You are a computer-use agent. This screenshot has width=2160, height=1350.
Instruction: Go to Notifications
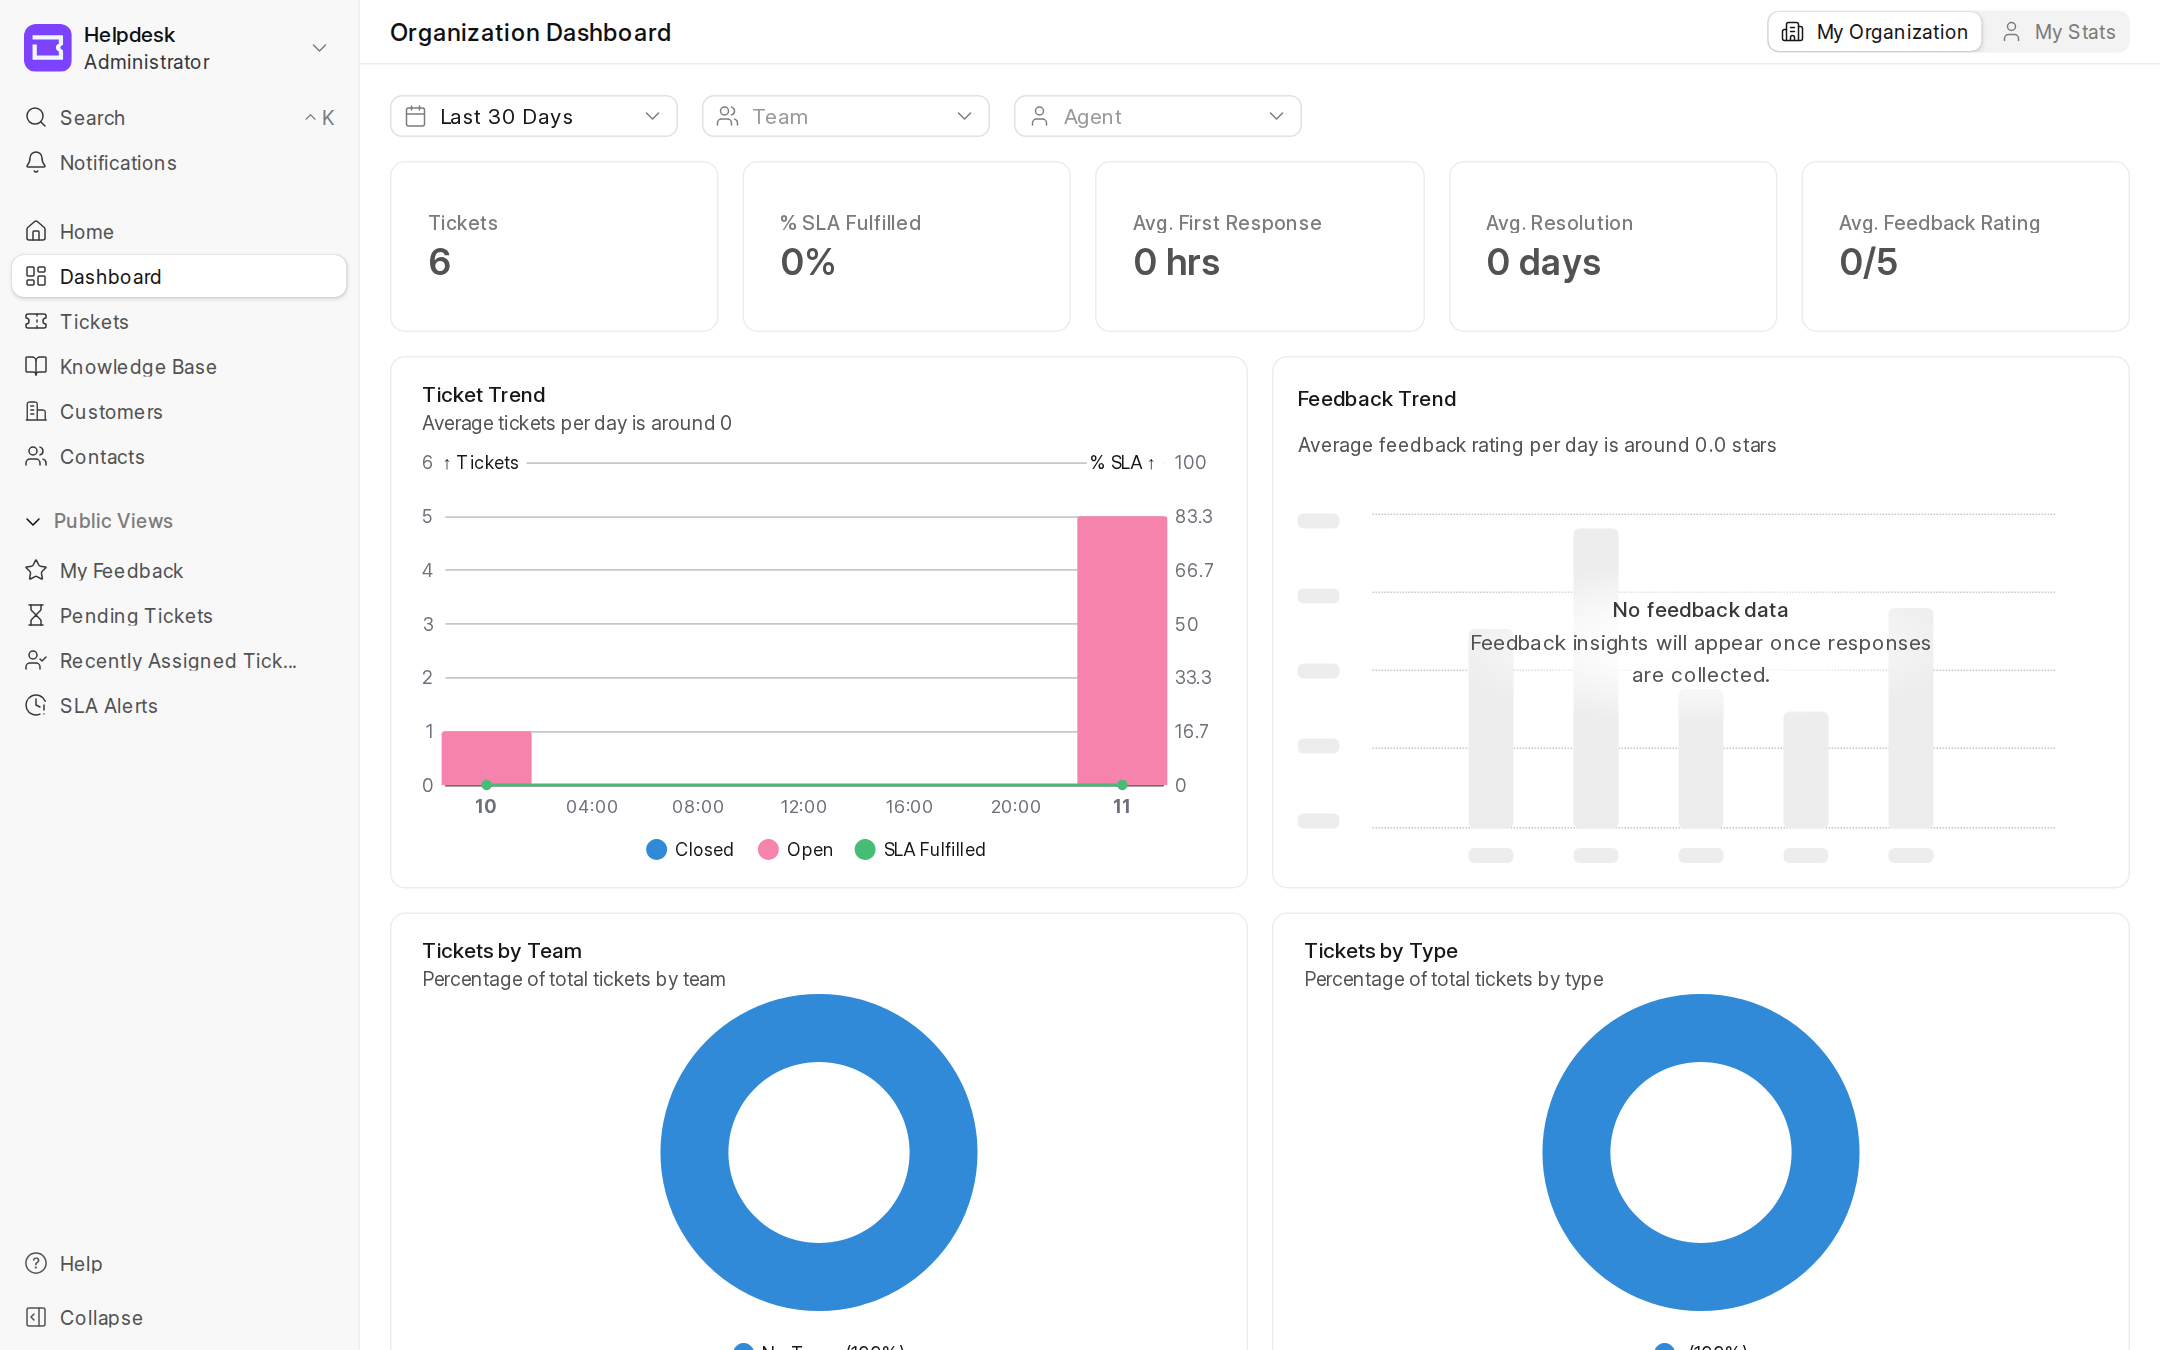179,162
